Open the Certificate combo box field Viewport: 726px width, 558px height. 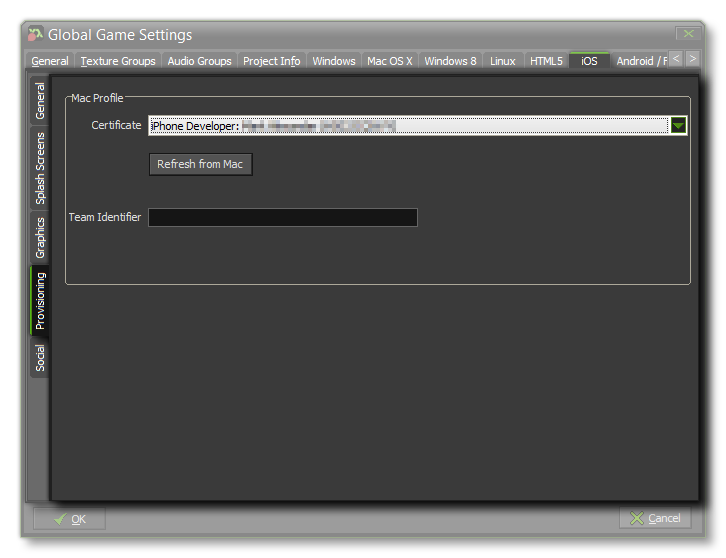click(x=408, y=126)
